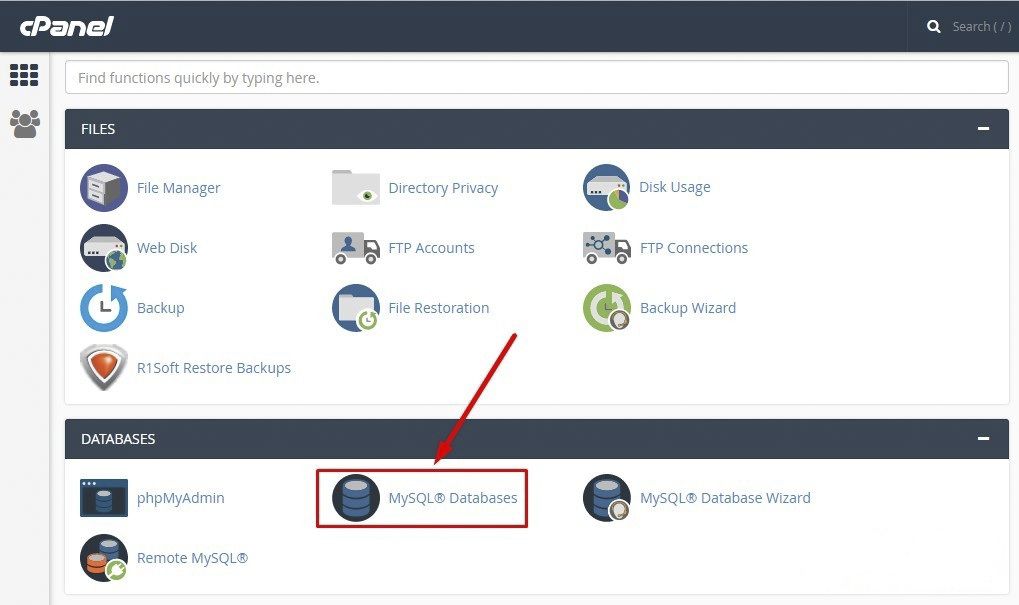Image resolution: width=1019 pixels, height=605 pixels.
Task: Open the home grid icon in sidebar
Action: click(x=24, y=75)
